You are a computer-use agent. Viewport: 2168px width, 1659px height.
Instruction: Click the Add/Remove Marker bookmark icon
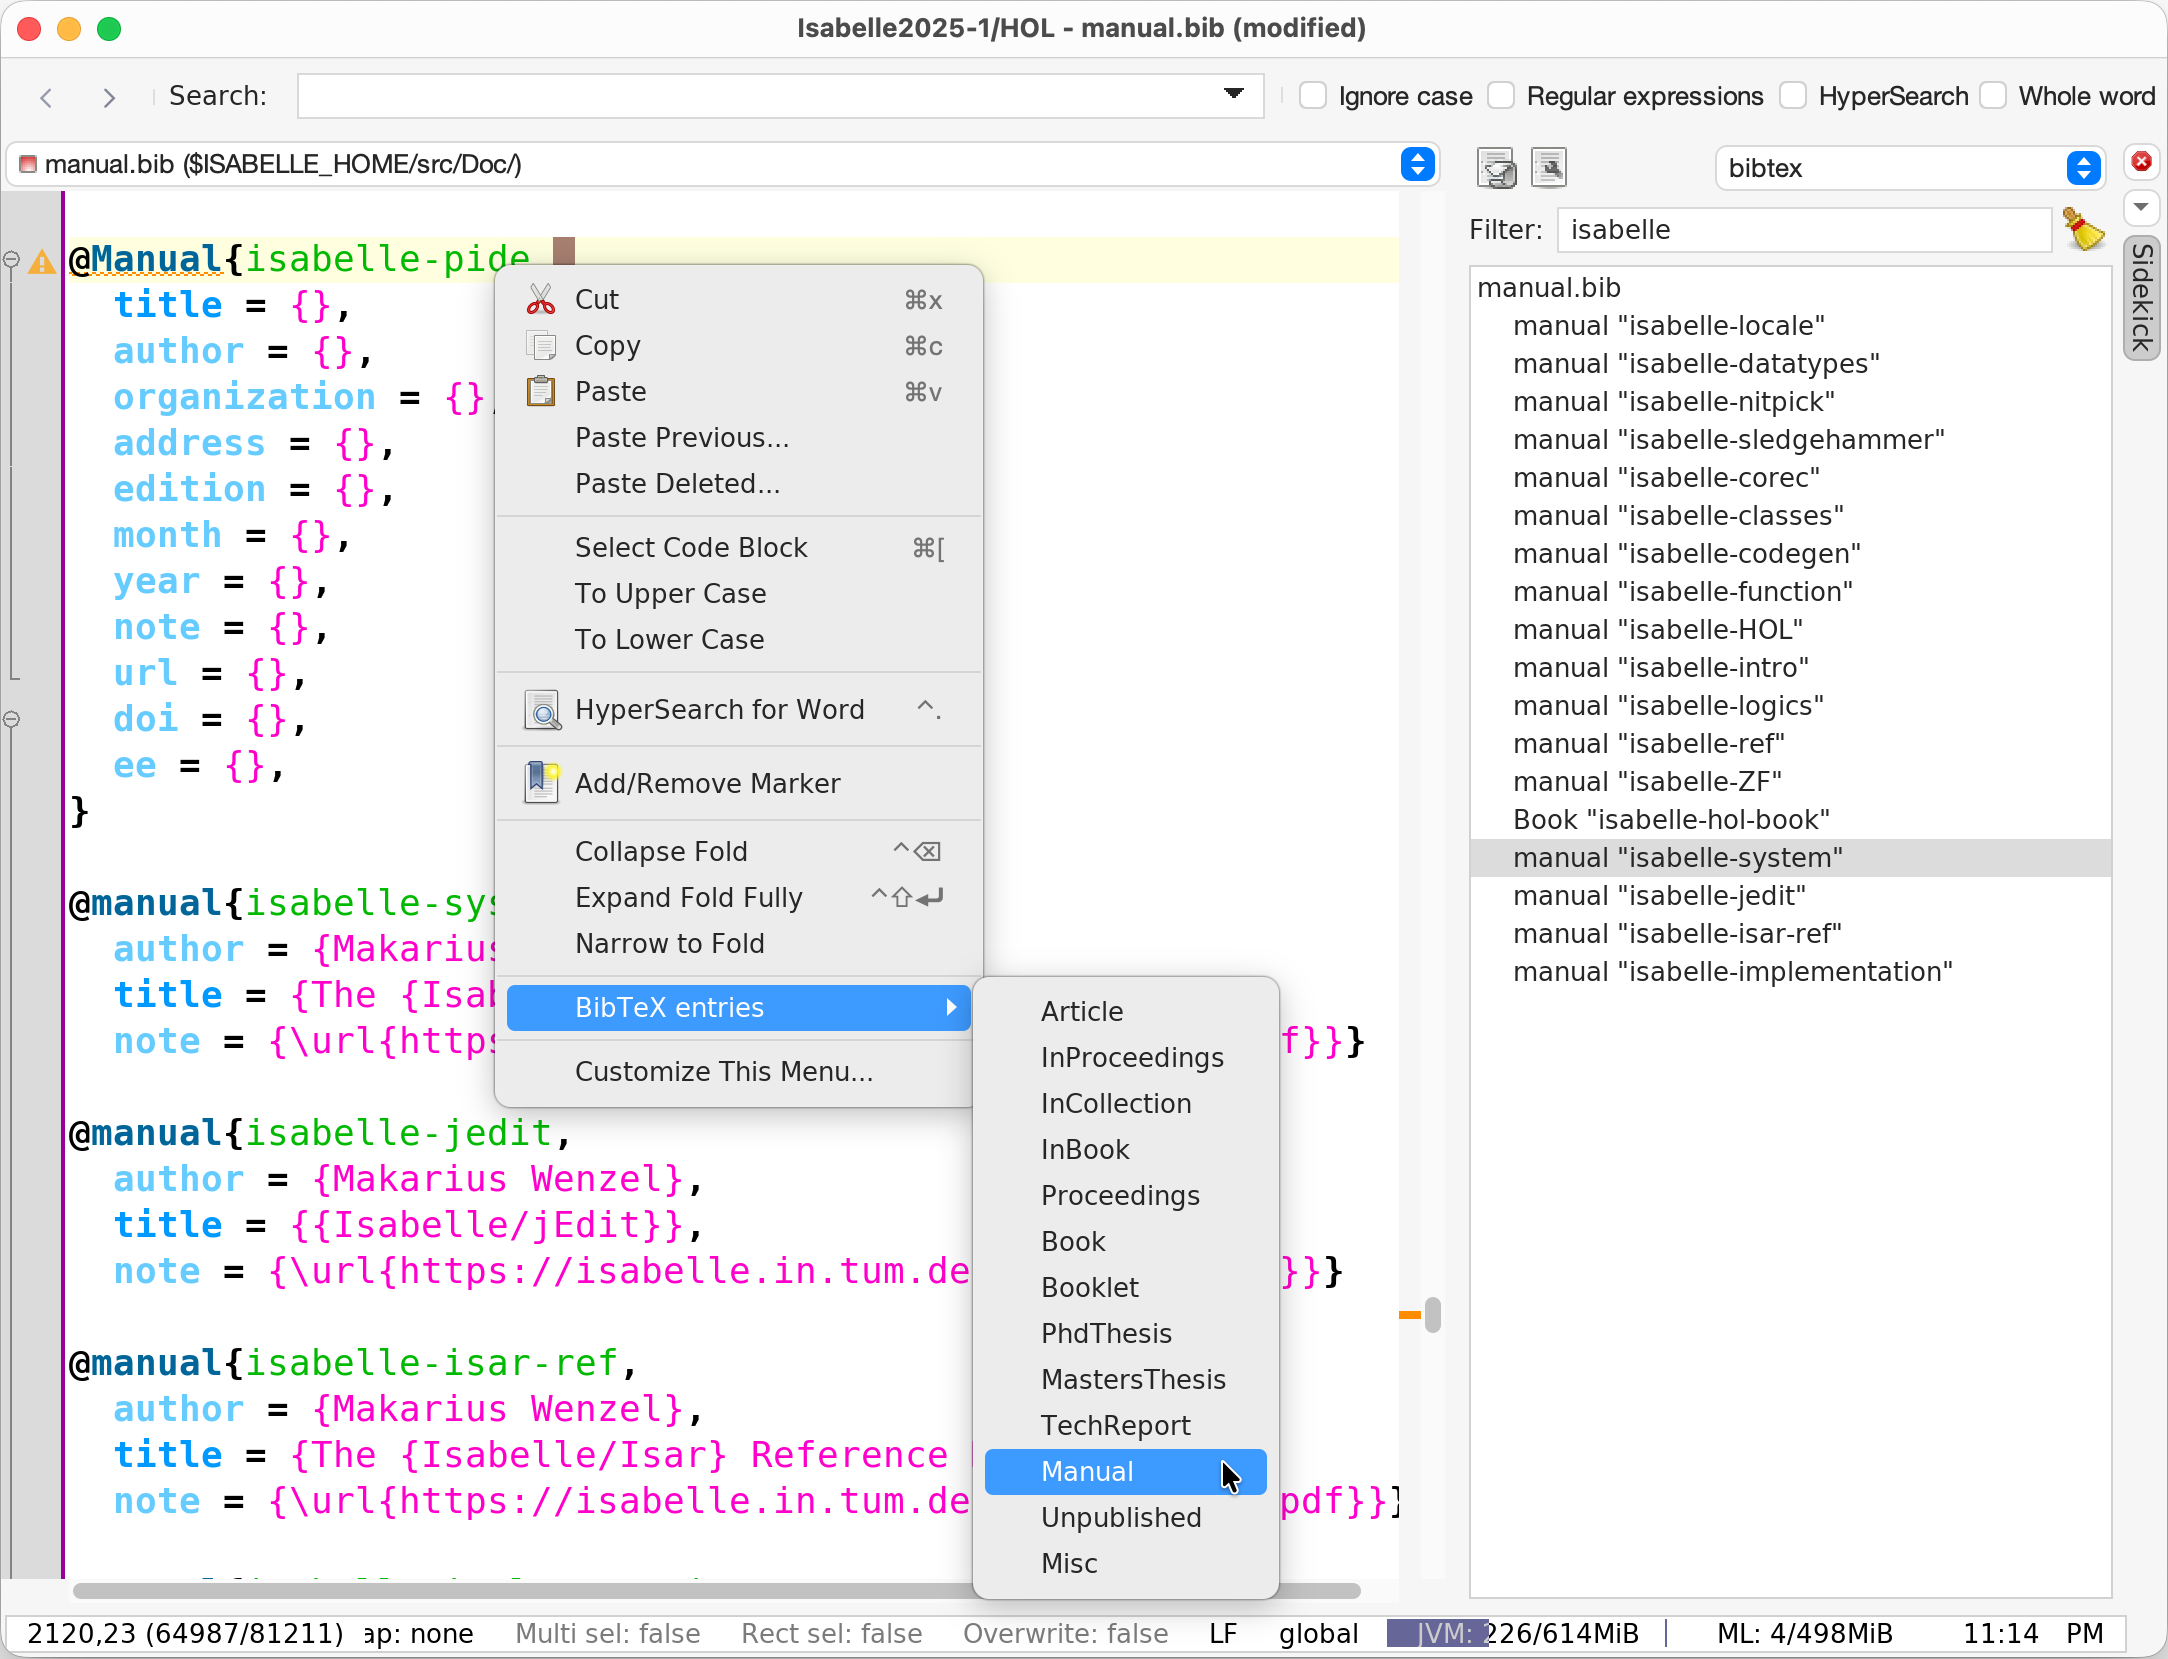(541, 783)
